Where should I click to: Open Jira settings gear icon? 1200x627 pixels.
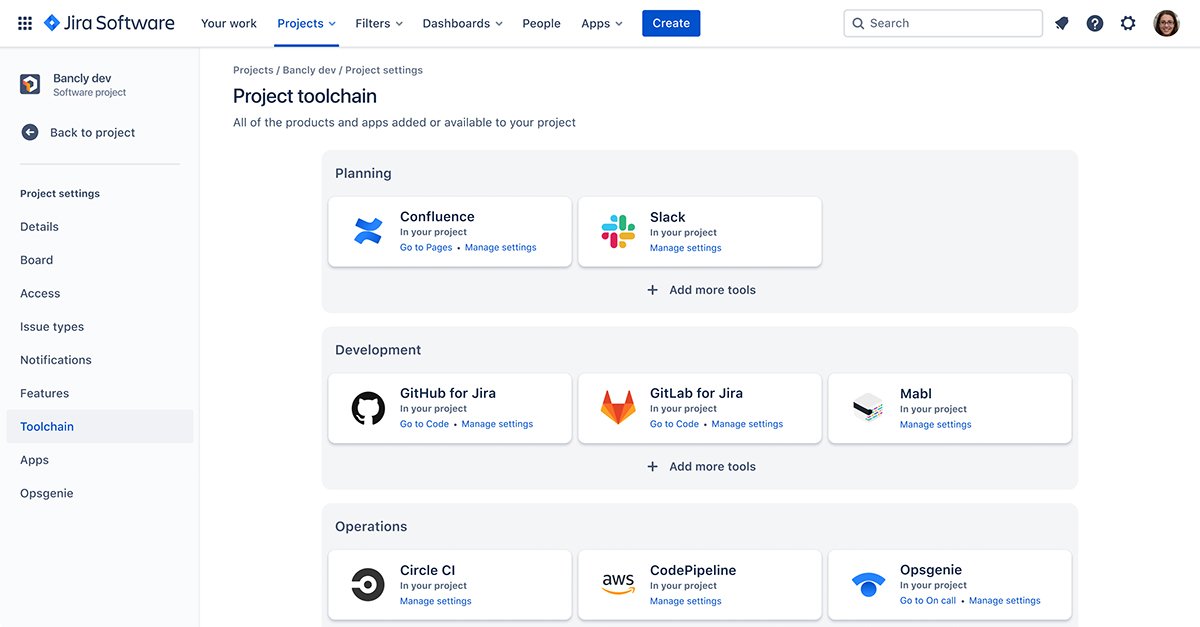click(1128, 22)
